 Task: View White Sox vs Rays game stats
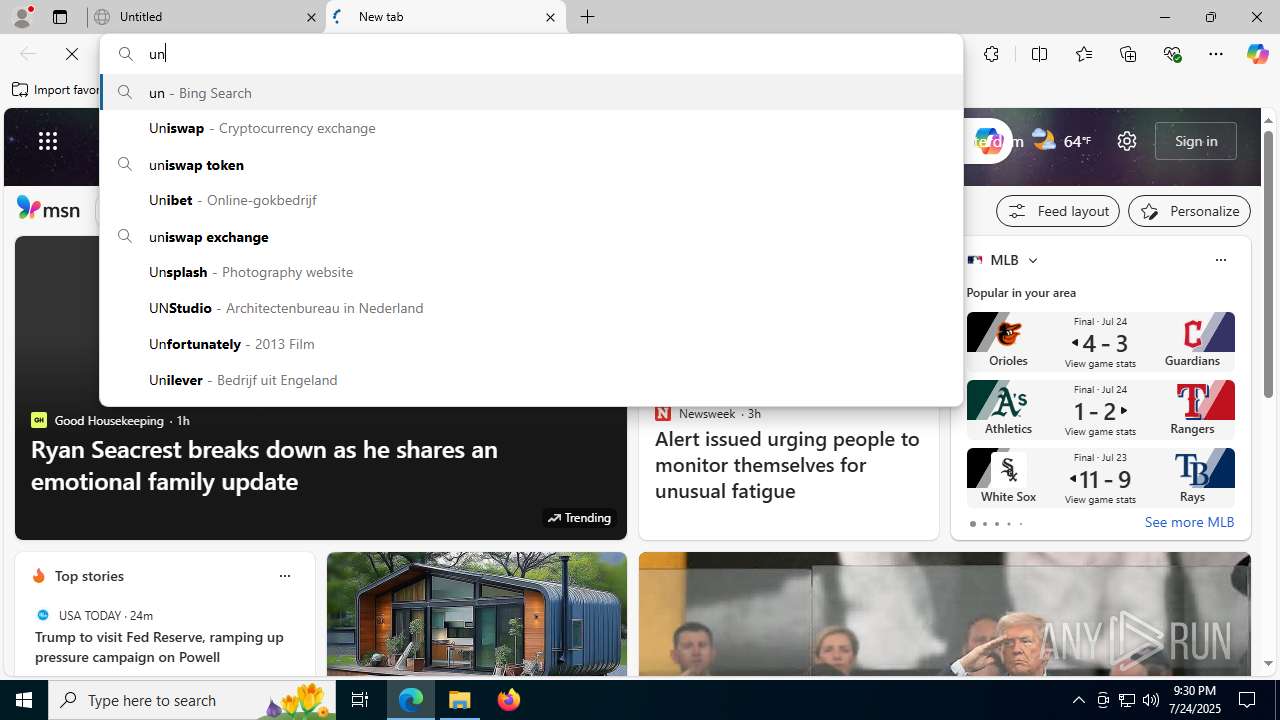pos(1100,477)
